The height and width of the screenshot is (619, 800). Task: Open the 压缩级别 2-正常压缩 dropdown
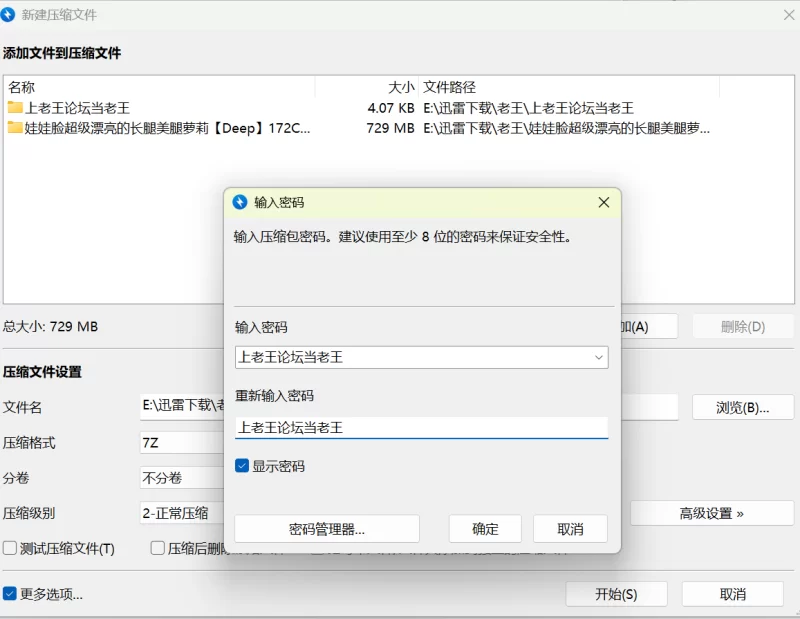tap(182, 513)
